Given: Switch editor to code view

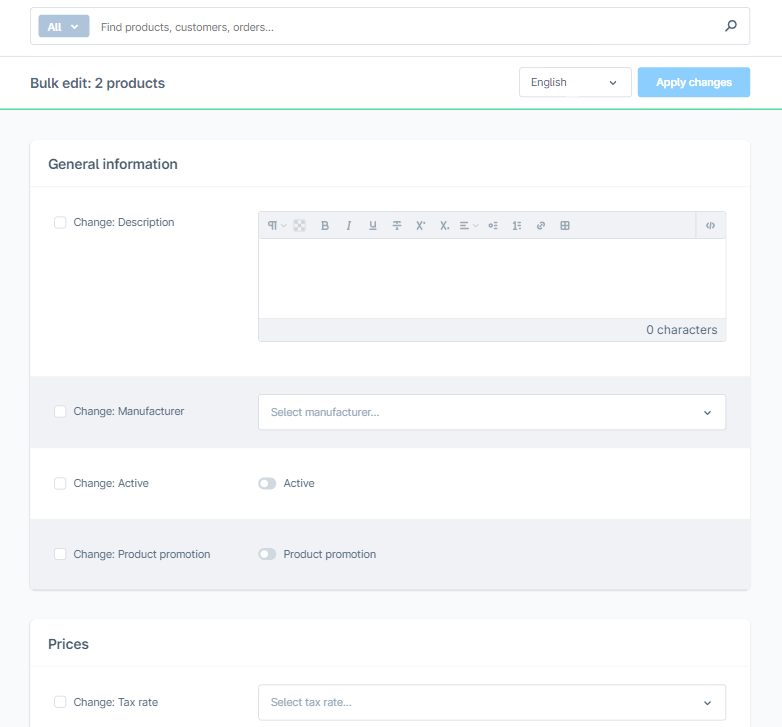Looking at the screenshot, I should pos(710,226).
